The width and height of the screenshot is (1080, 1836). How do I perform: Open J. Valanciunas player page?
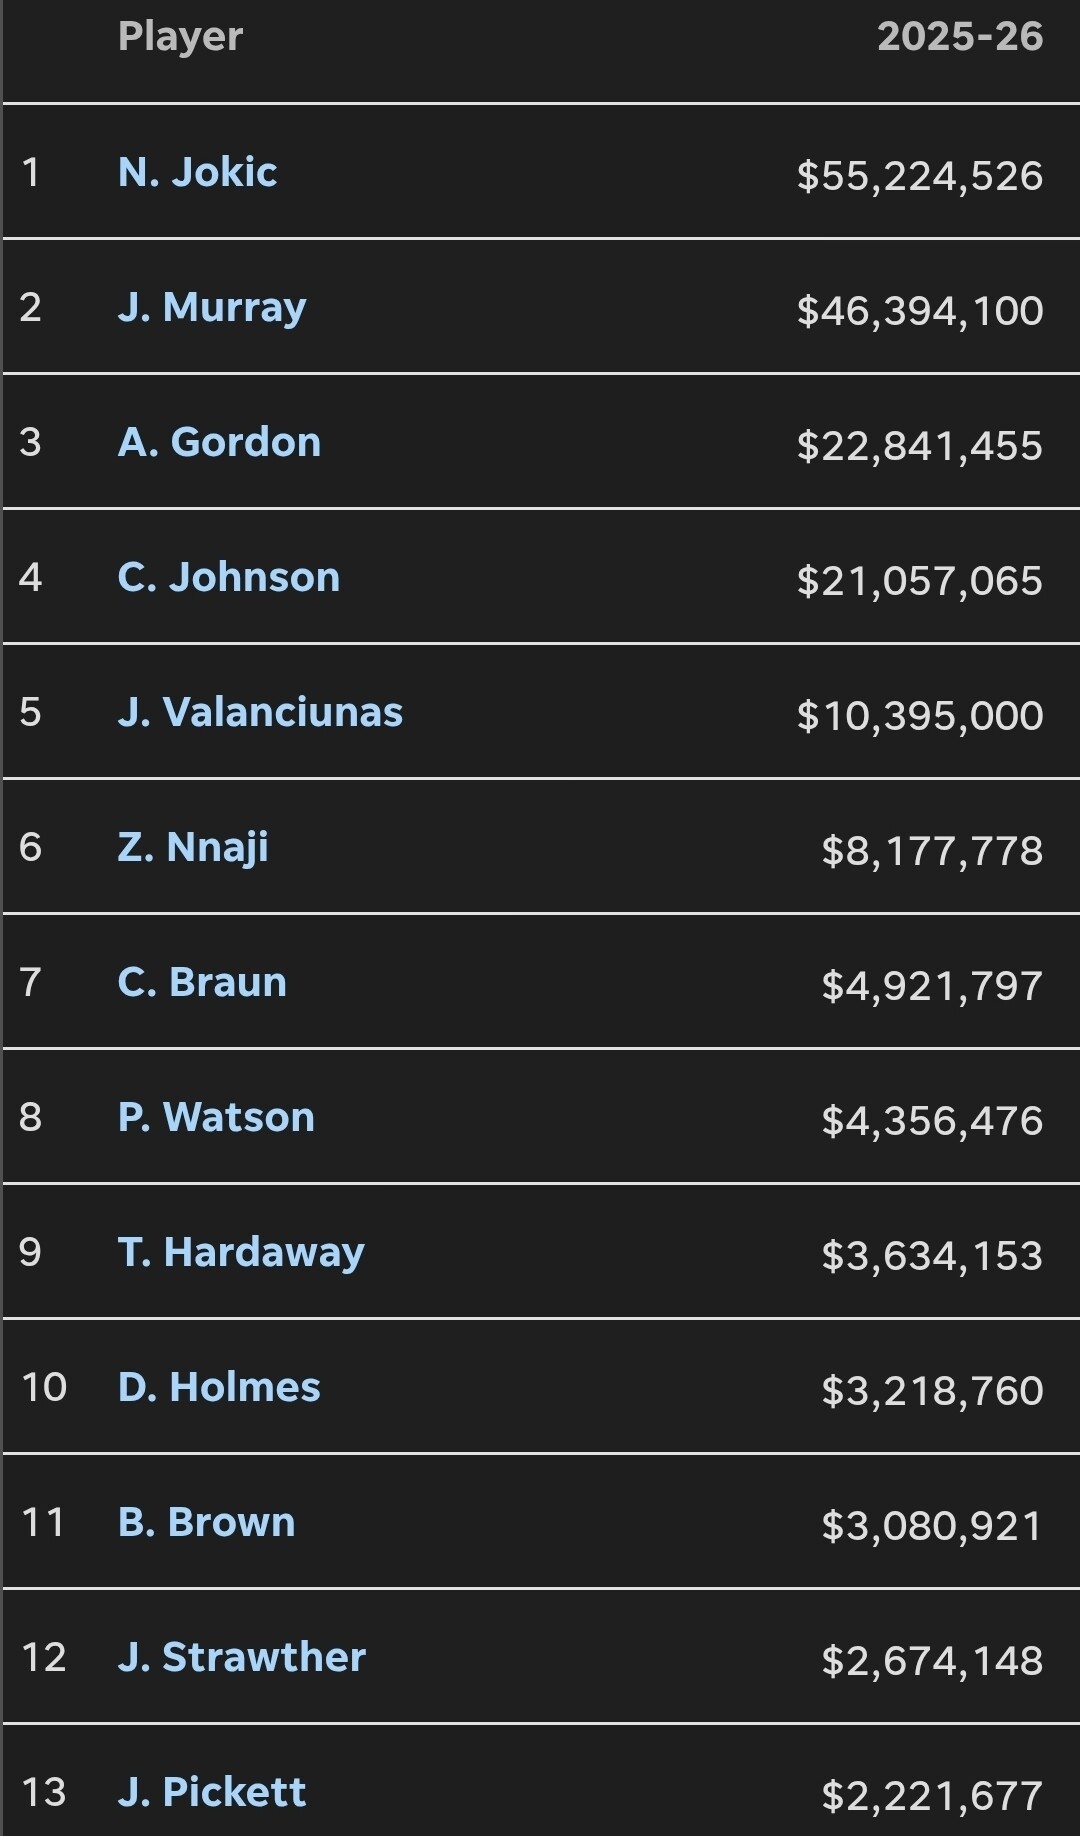pos(260,712)
